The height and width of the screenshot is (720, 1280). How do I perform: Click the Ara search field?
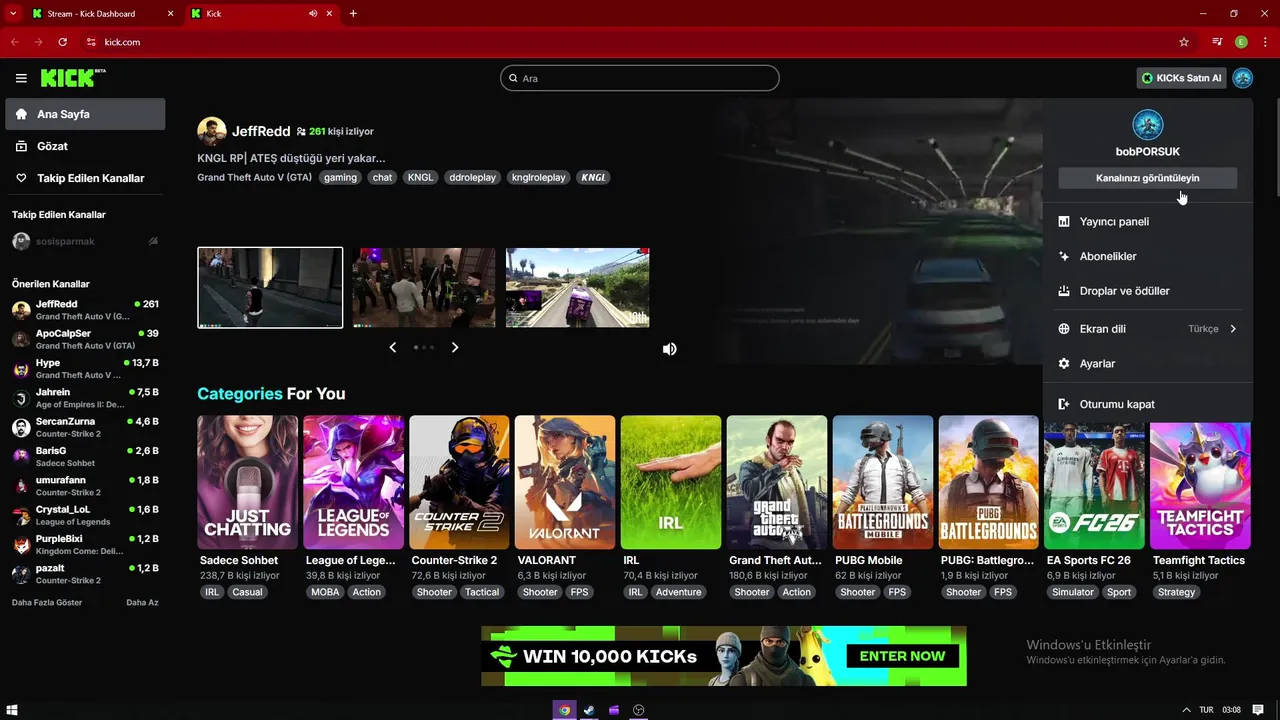640,78
